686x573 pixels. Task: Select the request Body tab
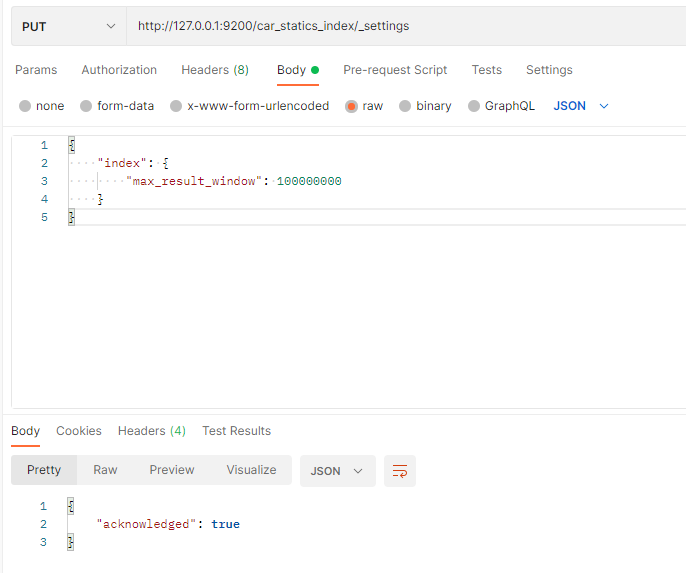298,70
